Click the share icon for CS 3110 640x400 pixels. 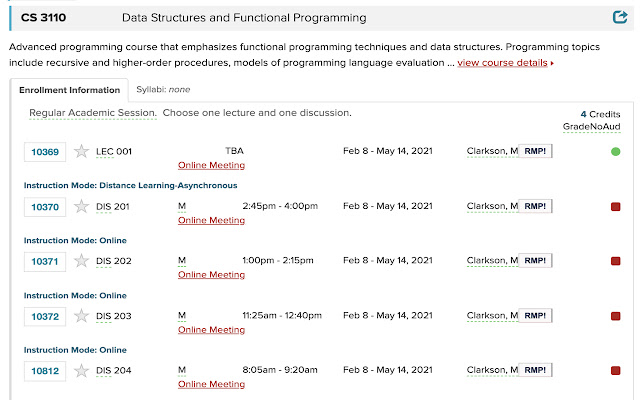click(619, 17)
